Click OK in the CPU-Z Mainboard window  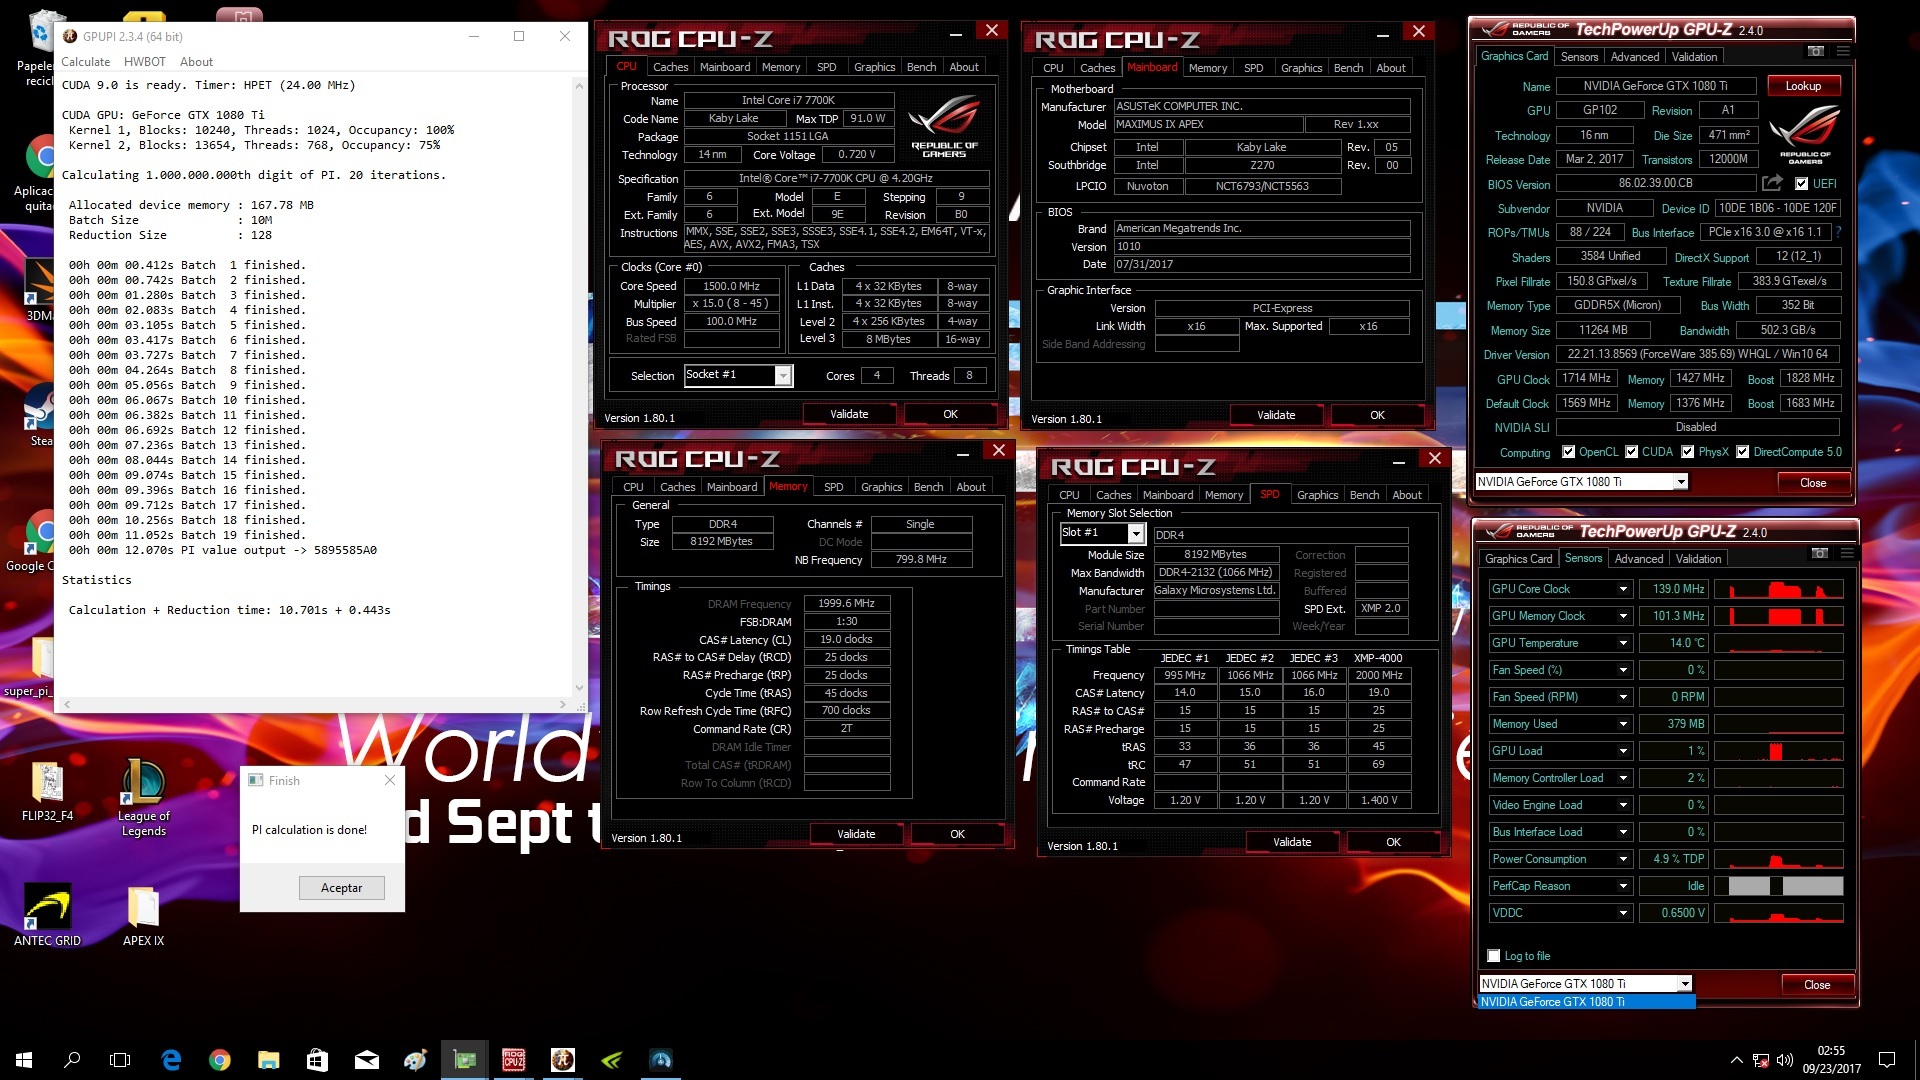click(1377, 415)
